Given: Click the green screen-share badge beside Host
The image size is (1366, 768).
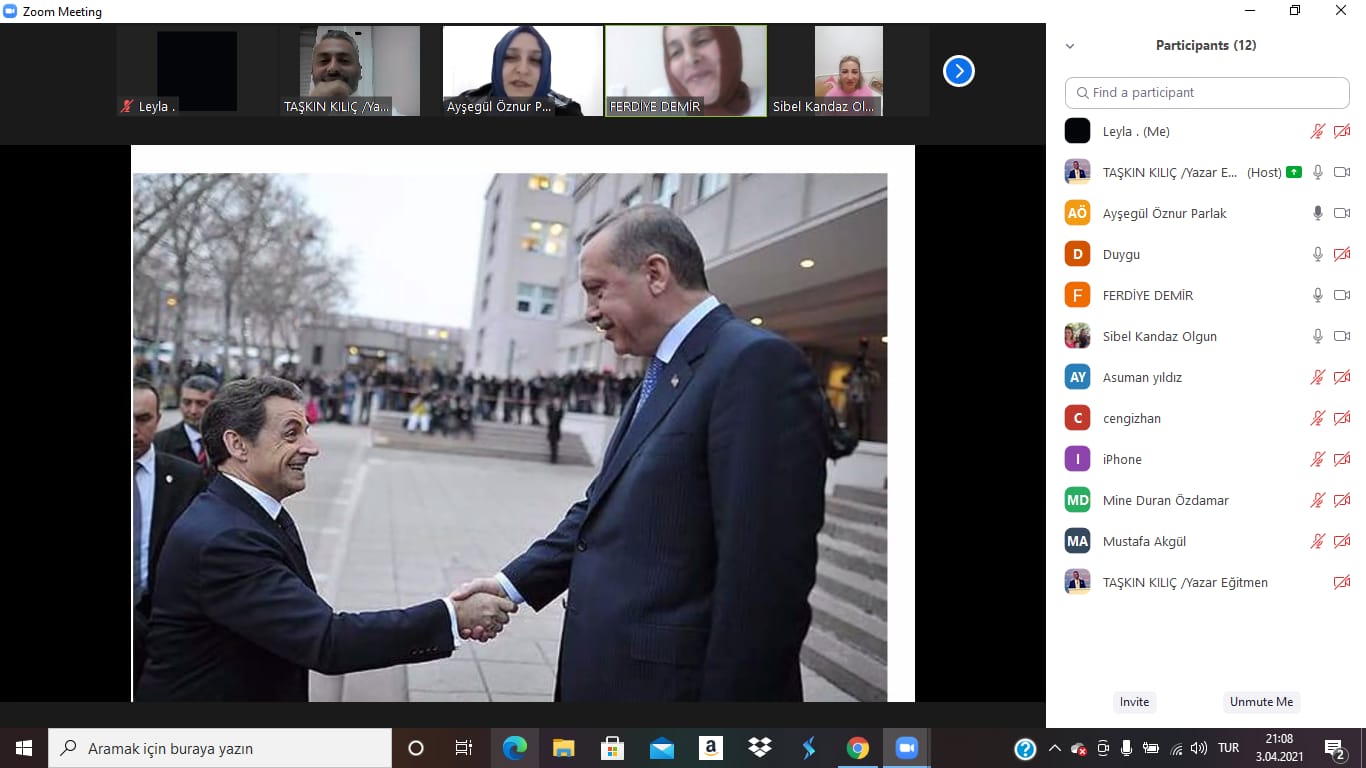Looking at the screenshot, I should pyautogui.click(x=1294, y=172).
